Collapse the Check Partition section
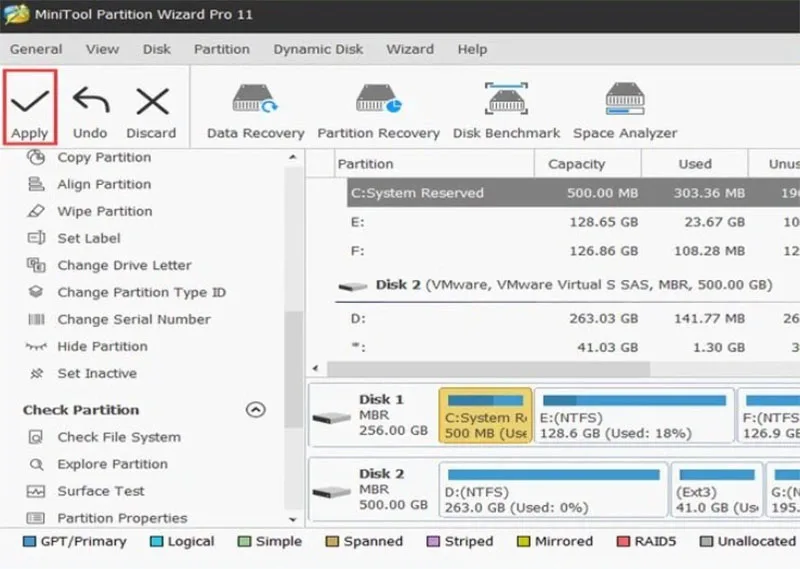This screenshot has width=800, height=569. click(256, 410)
